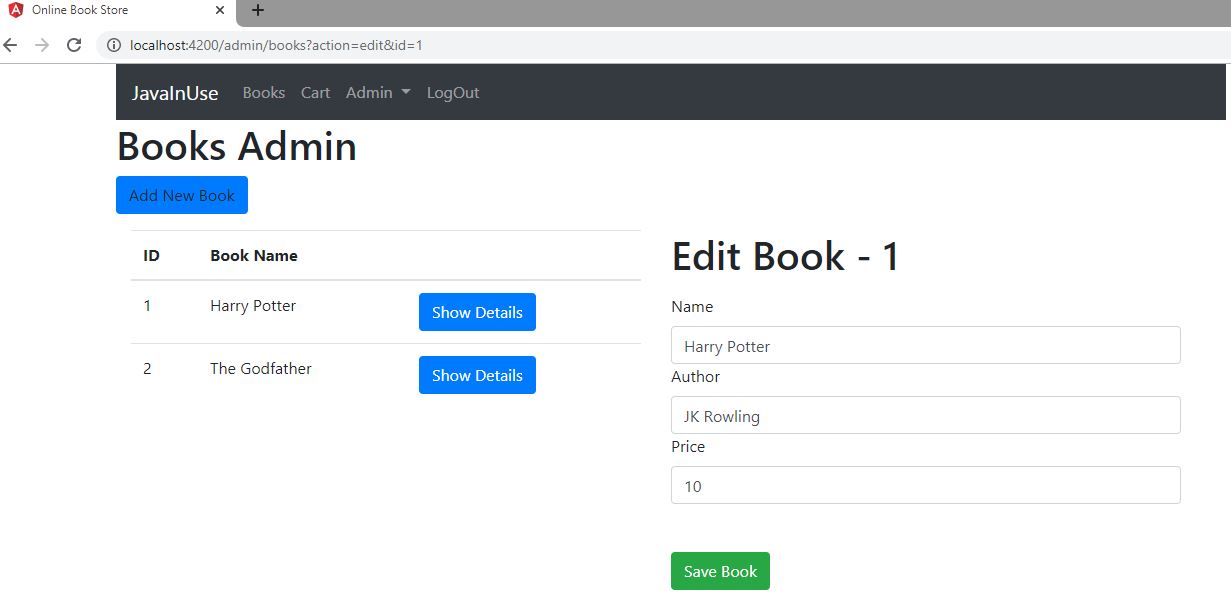Image resolution: width=1231 pixels, height=599 pixels.
Task: Go to JavaInUse brand home
Action: 175,93
